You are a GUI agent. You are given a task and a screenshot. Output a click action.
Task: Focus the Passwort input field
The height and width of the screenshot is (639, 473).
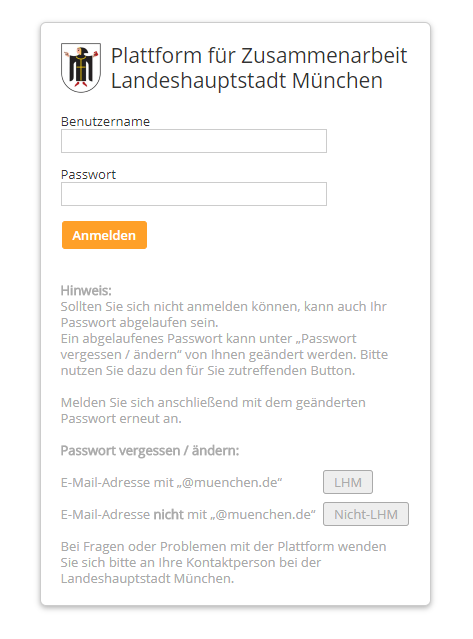coord(194,194)
